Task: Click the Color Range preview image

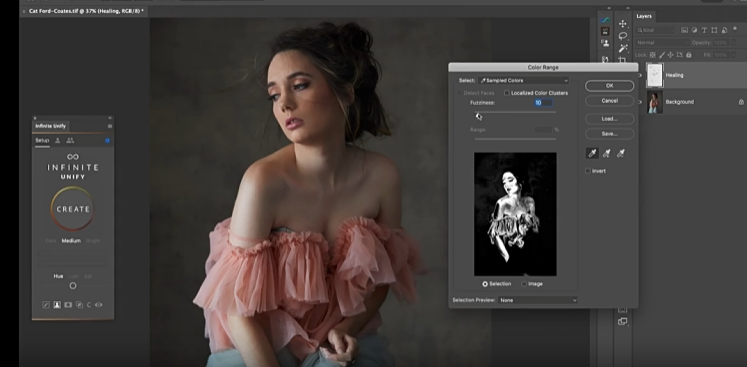Action: (515, 214)
